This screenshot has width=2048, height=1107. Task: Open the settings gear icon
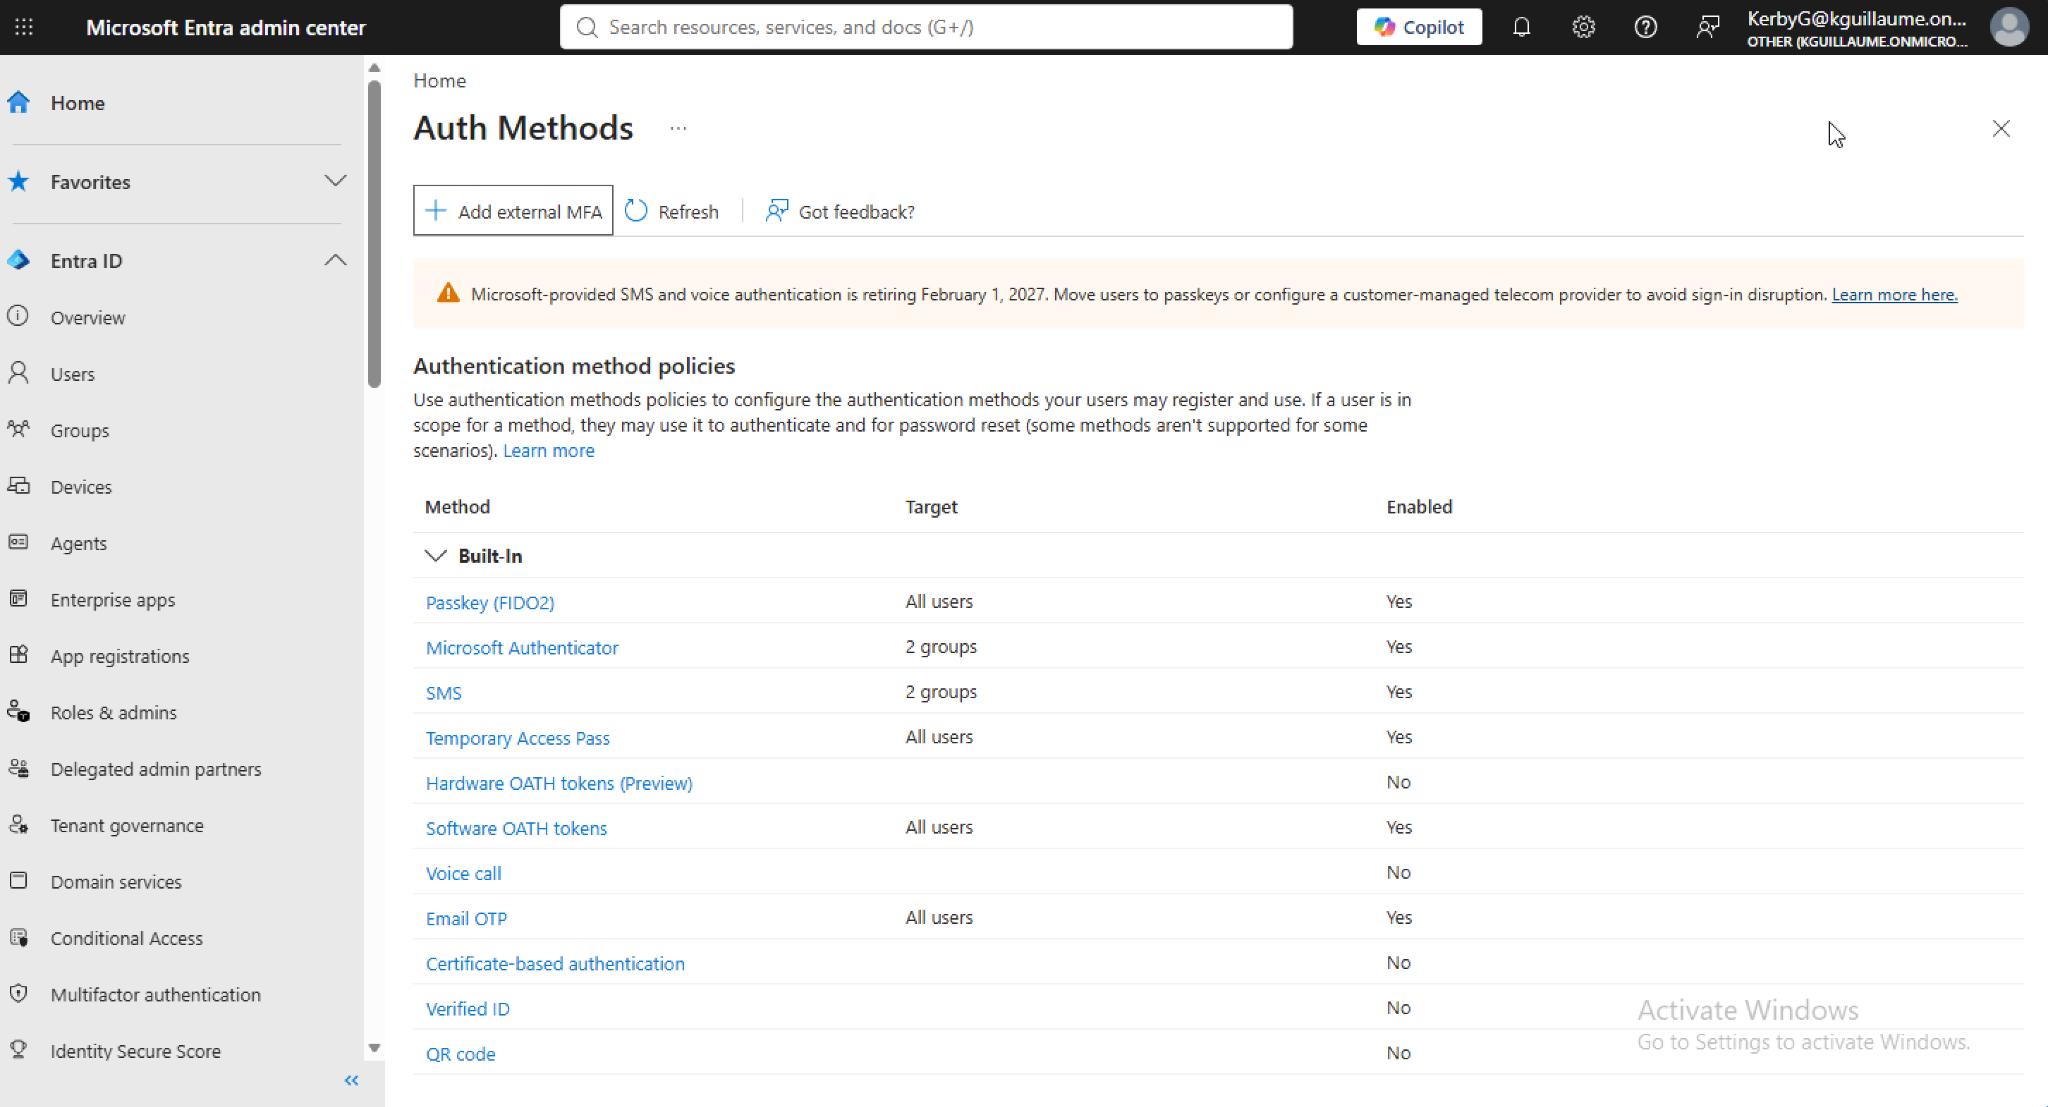(x=1583, y=27)
